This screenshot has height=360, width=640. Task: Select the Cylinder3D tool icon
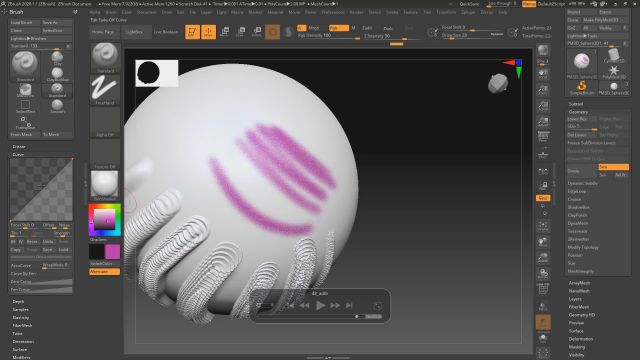tap(613, 56)
